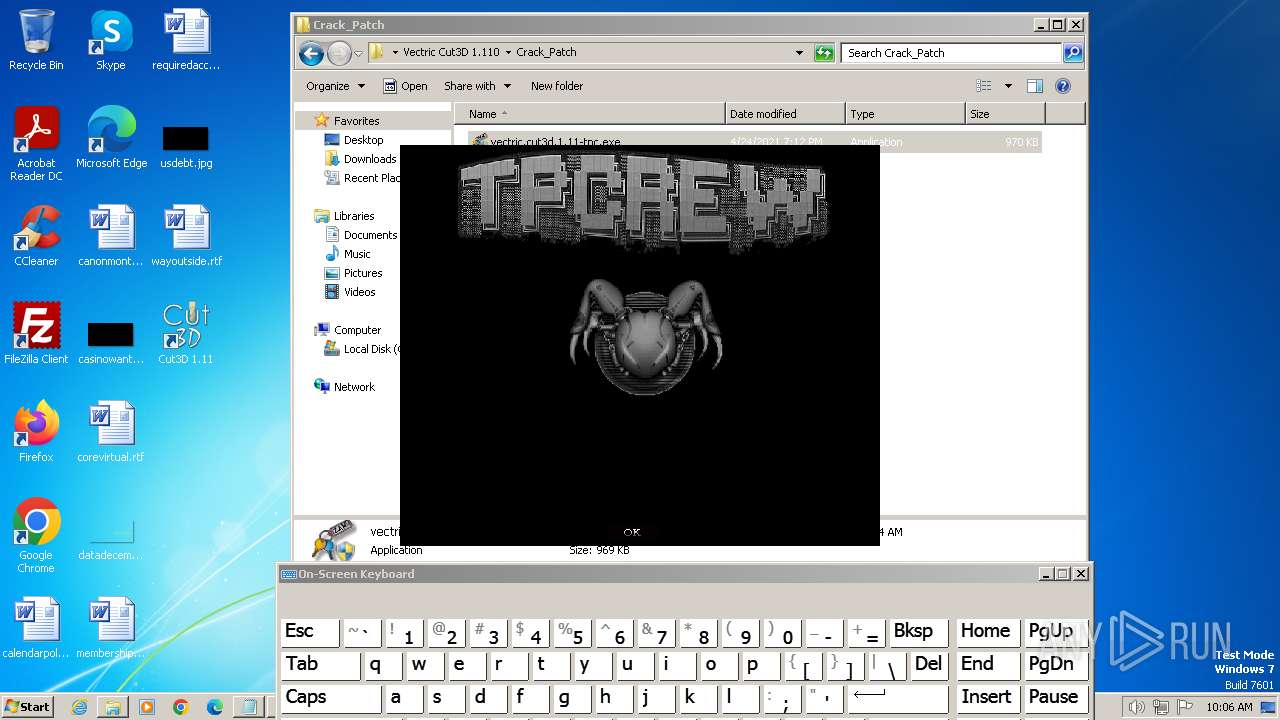Select Computer in navigation pane

coord(357,330)
